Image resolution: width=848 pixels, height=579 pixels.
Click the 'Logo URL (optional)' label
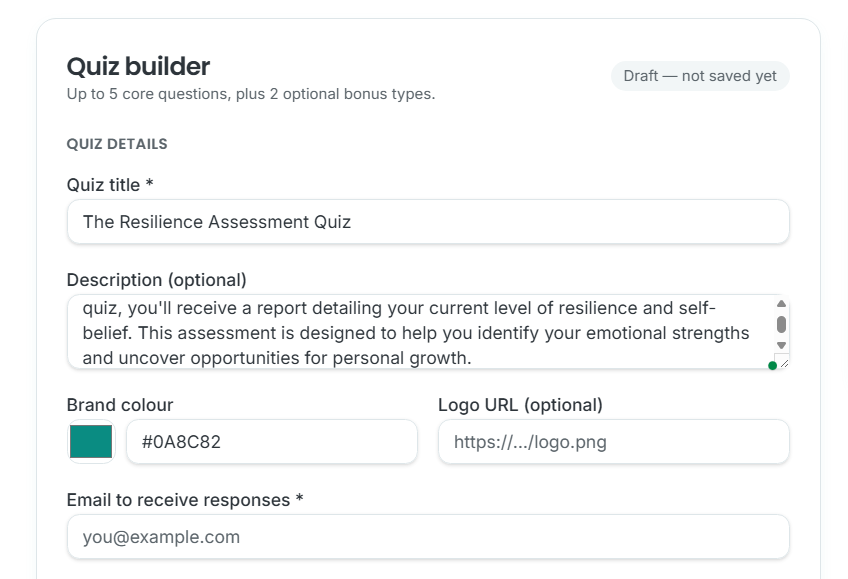[x=520, y=405]
